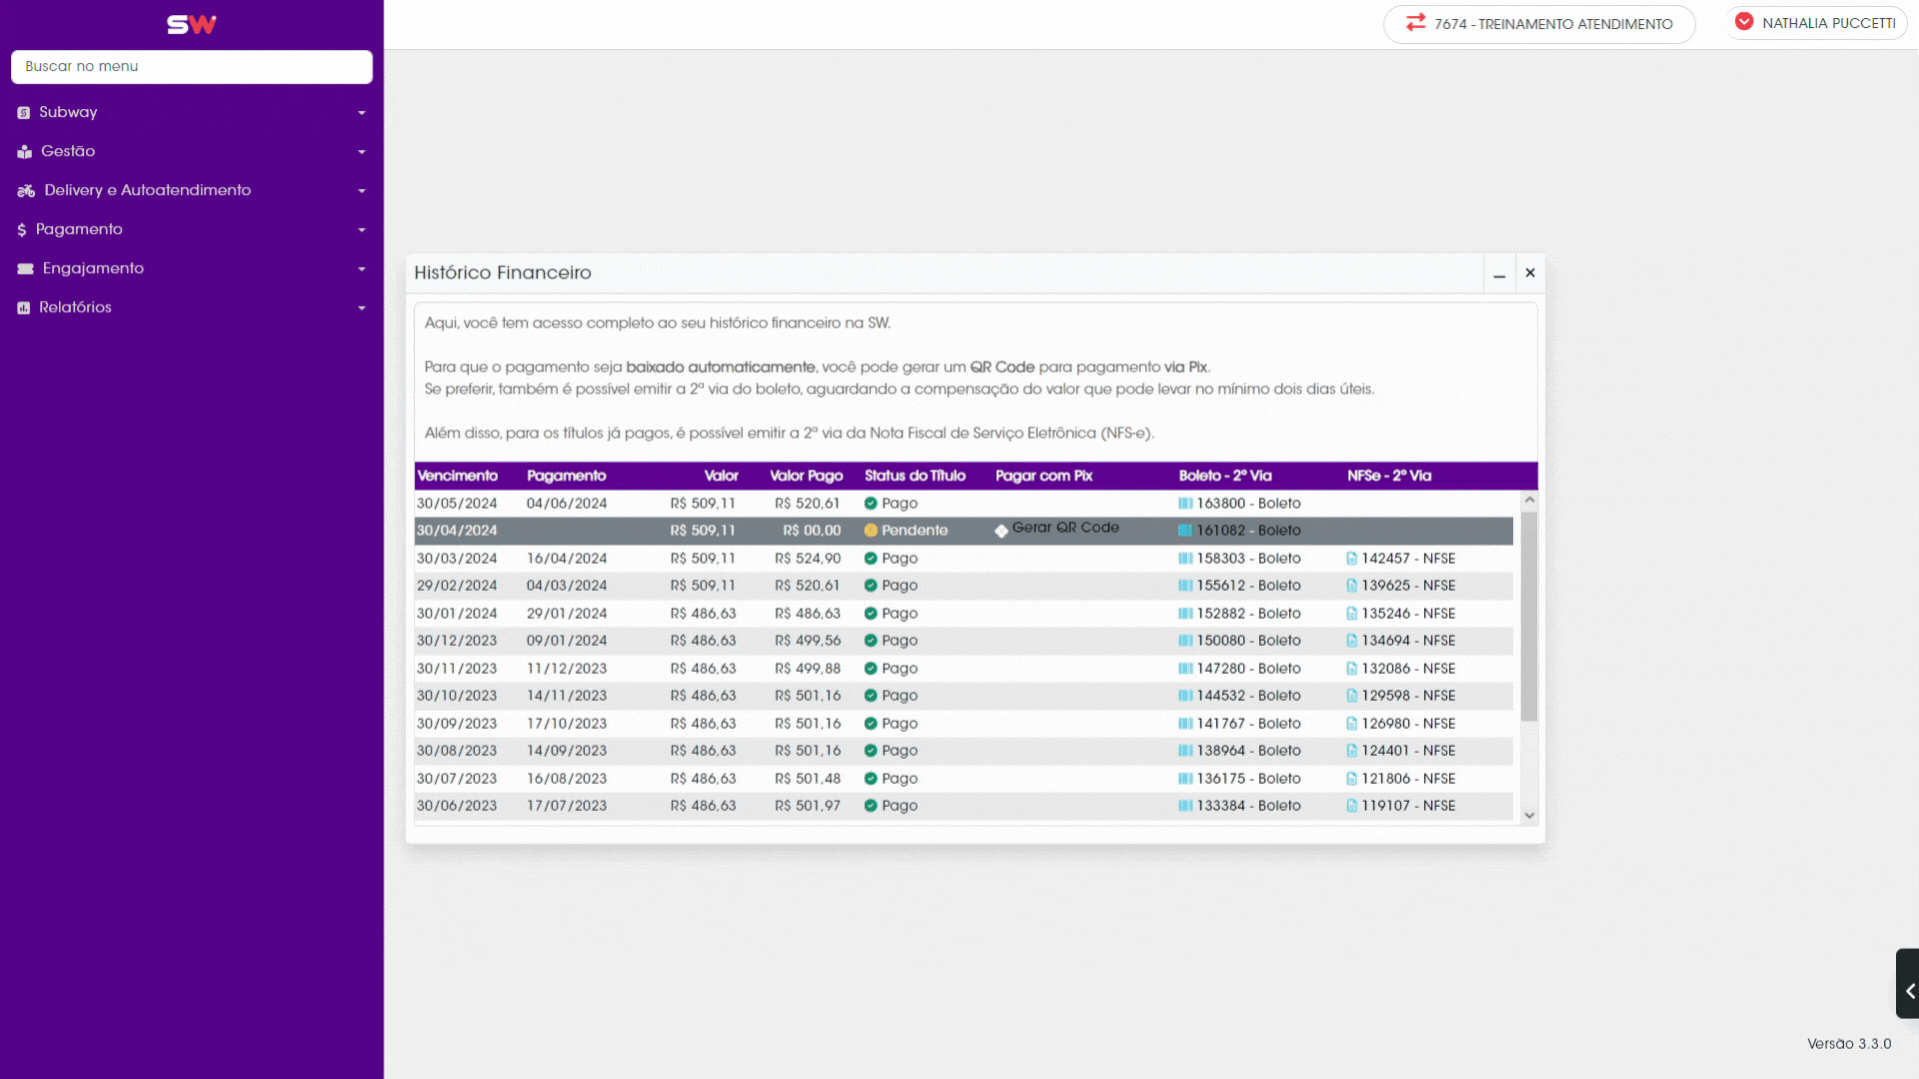Open the 7674 - TREINAMENTO ATENDIMENTO store selector

(1539, 24)
